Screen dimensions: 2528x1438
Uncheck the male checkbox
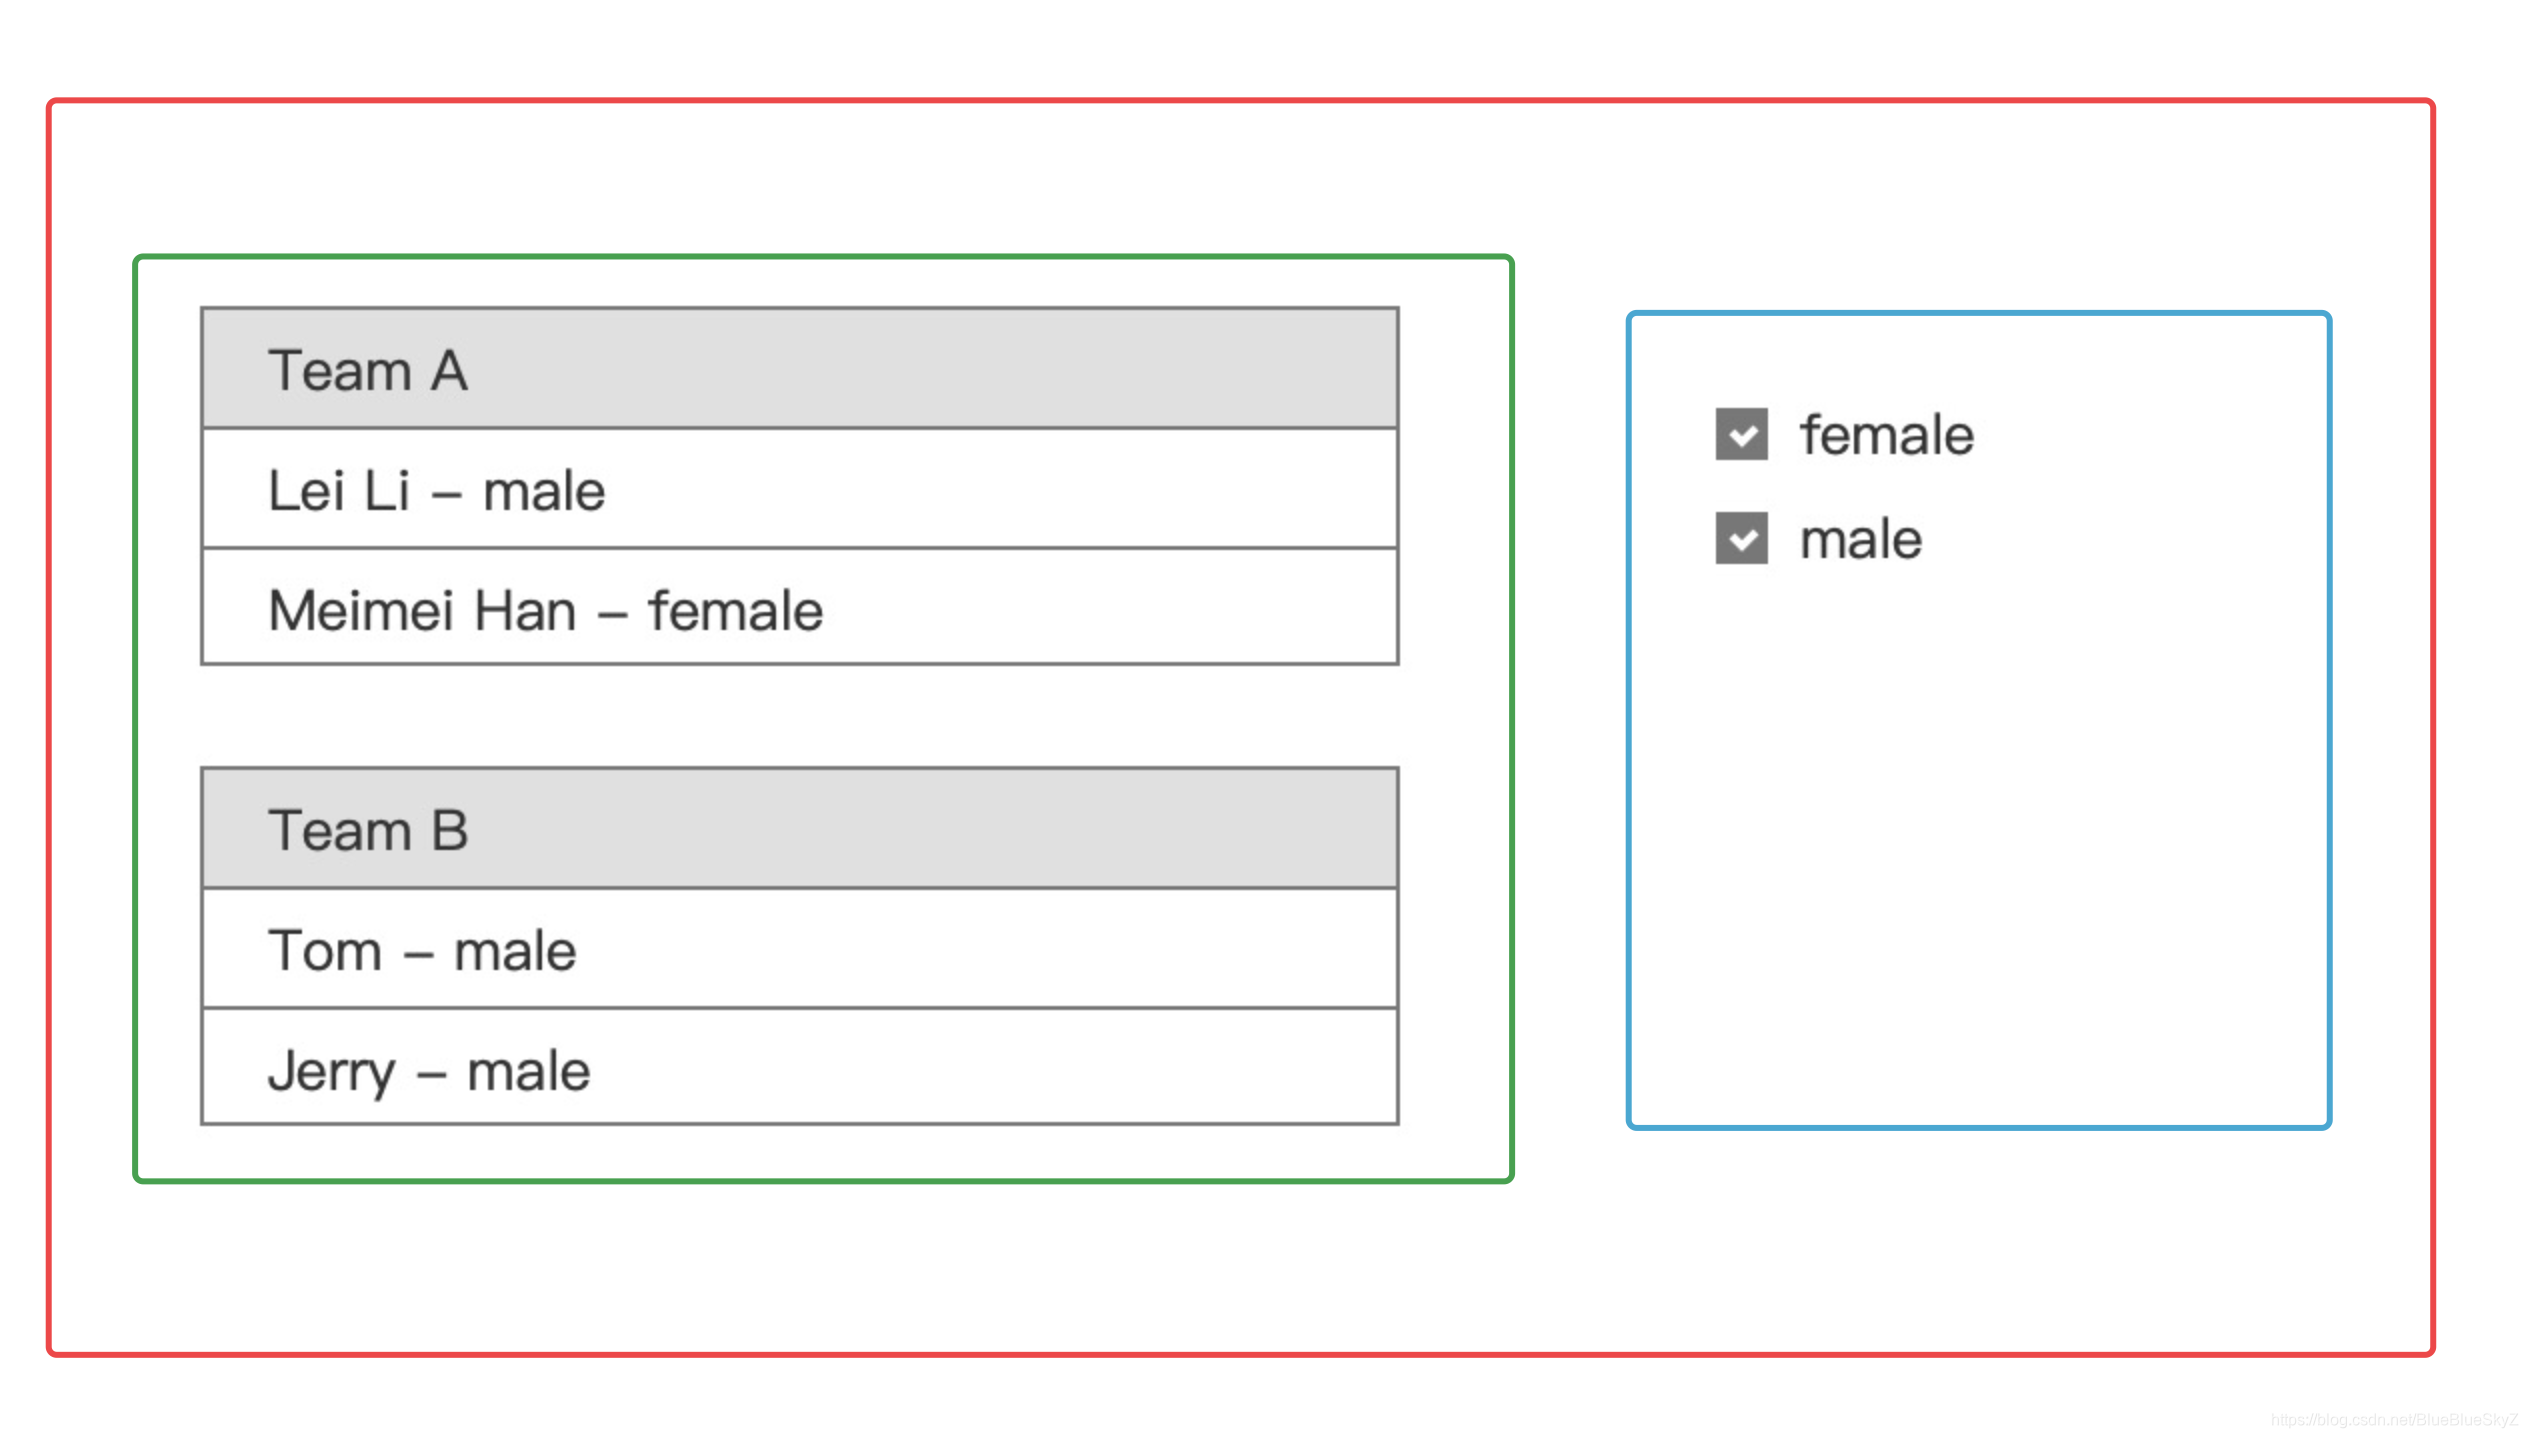[x=1740, y=538]
